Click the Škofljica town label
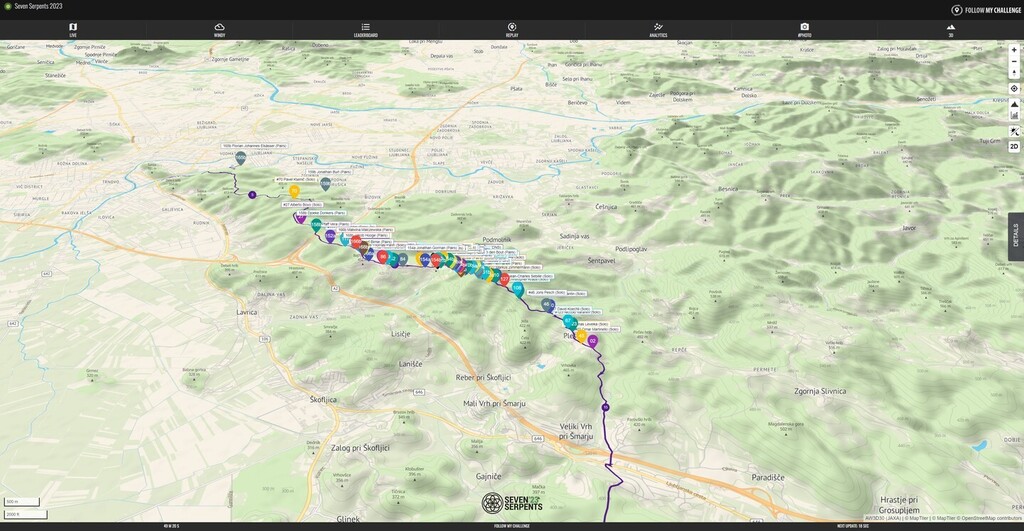This screenshot has height=531, width=1024. click(x=323, y=399)
